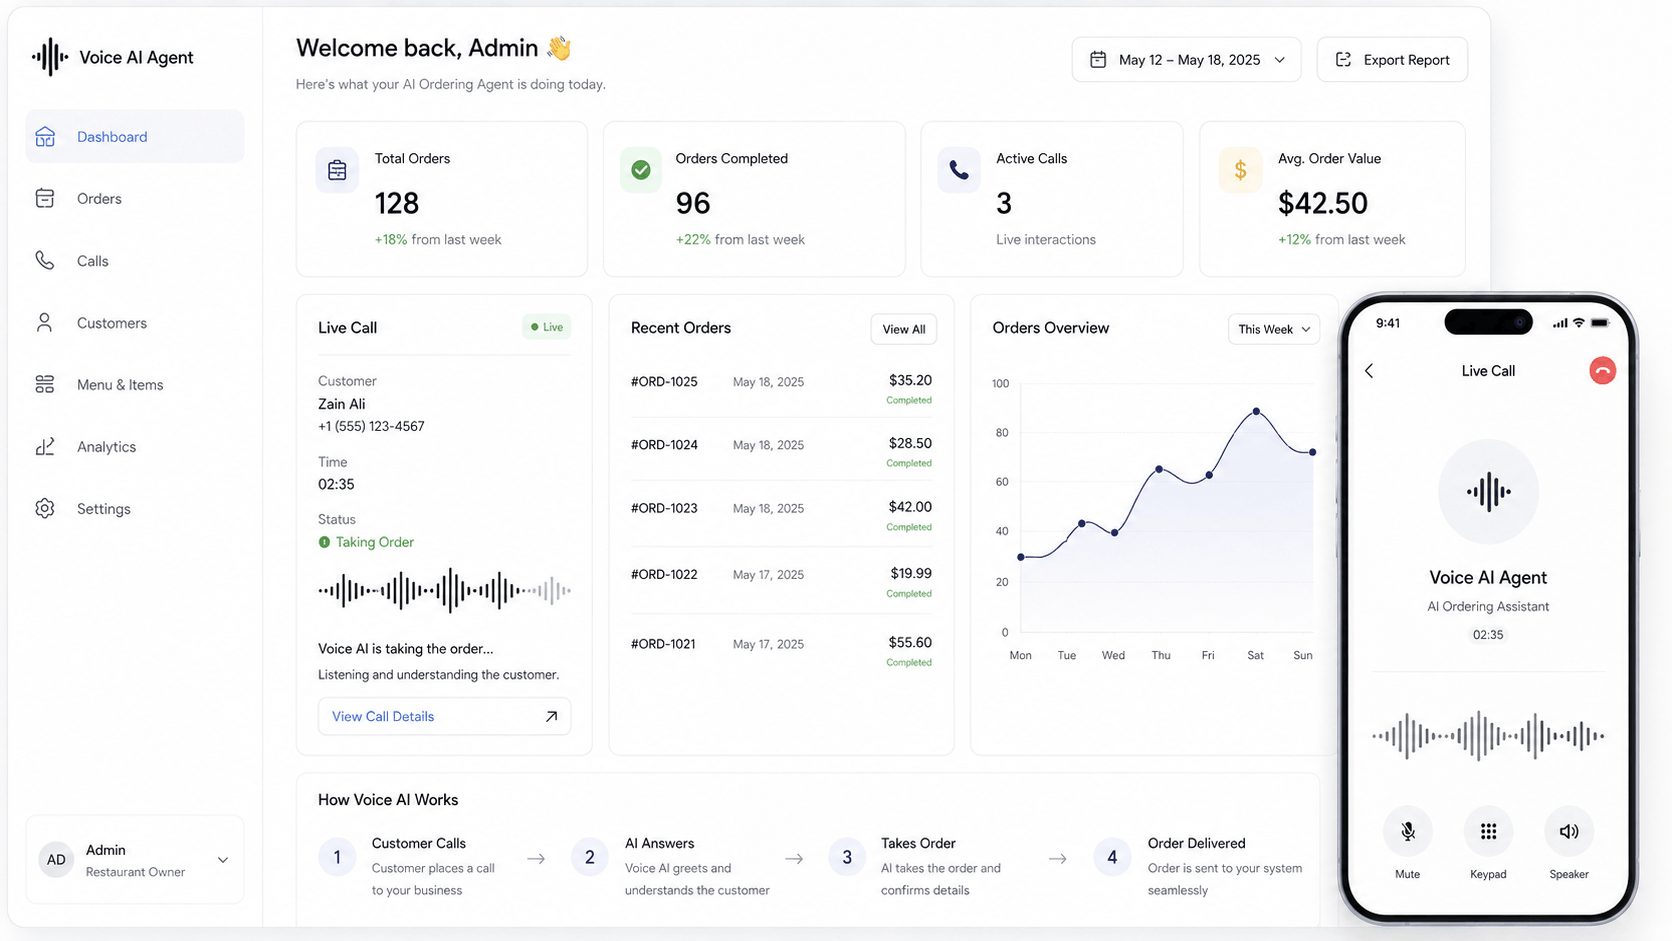Click the Saturday peak point on the chart
This screenshot has width=1672, height=941.
point(1256,411)
